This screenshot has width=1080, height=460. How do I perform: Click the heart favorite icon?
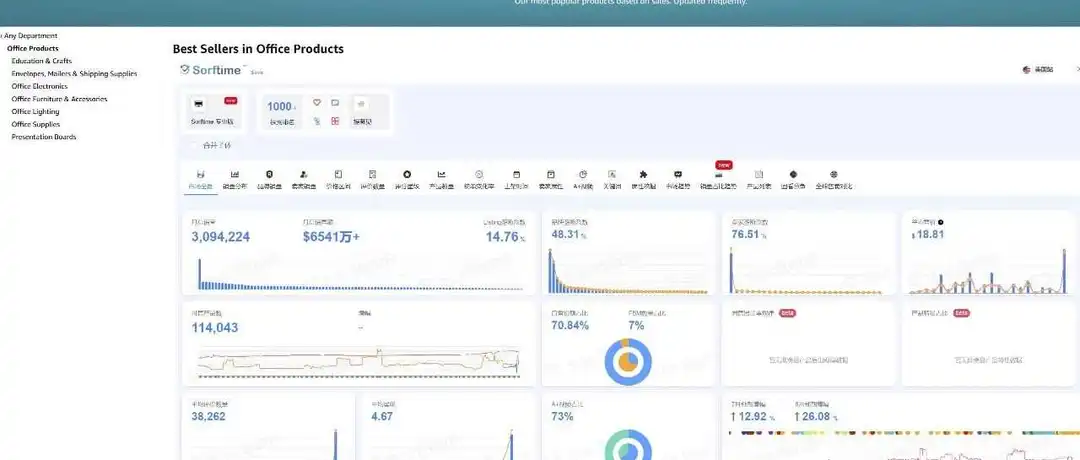tap(317, 103)
